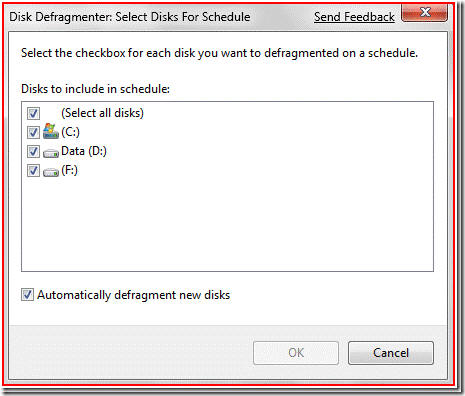This screenshot has height=396, width=465.
Task: Close the Select Disks For Schedule window
Action: 425,13
